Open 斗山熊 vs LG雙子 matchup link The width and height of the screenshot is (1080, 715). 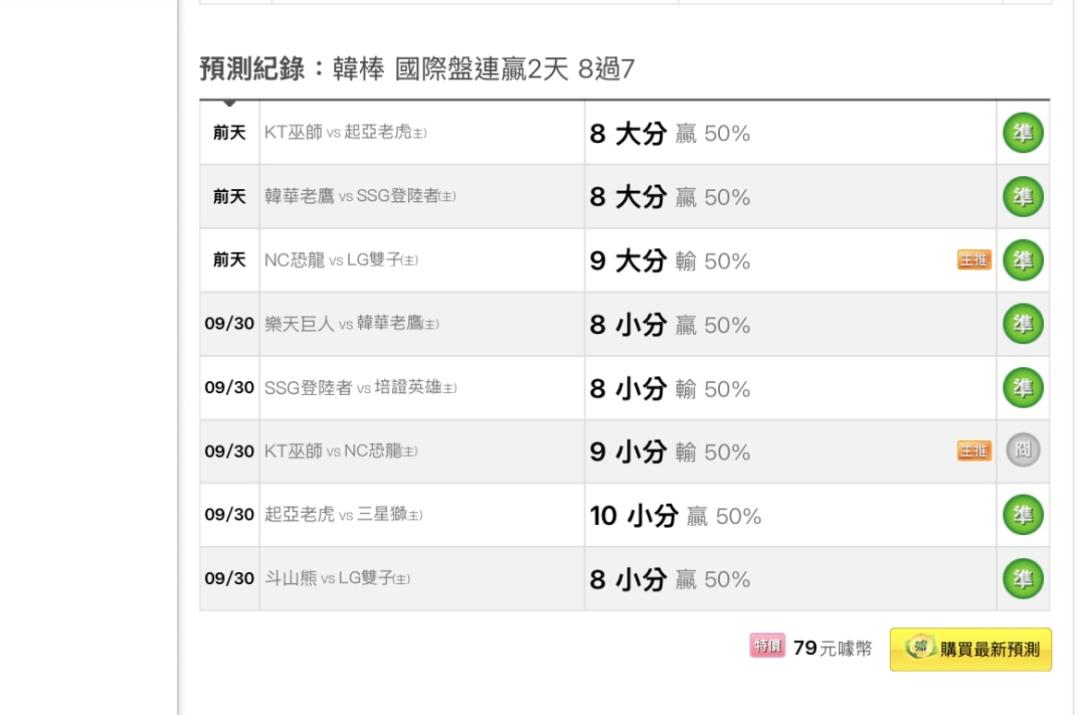click(337, 579)
